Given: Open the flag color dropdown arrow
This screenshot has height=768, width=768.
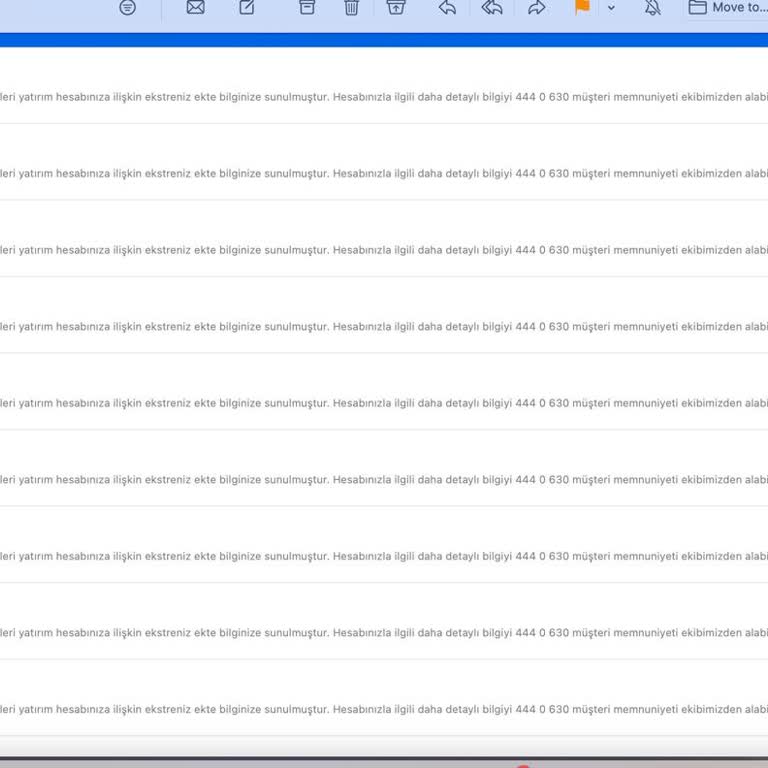Looking at the screenshot, I should (611, 8).
